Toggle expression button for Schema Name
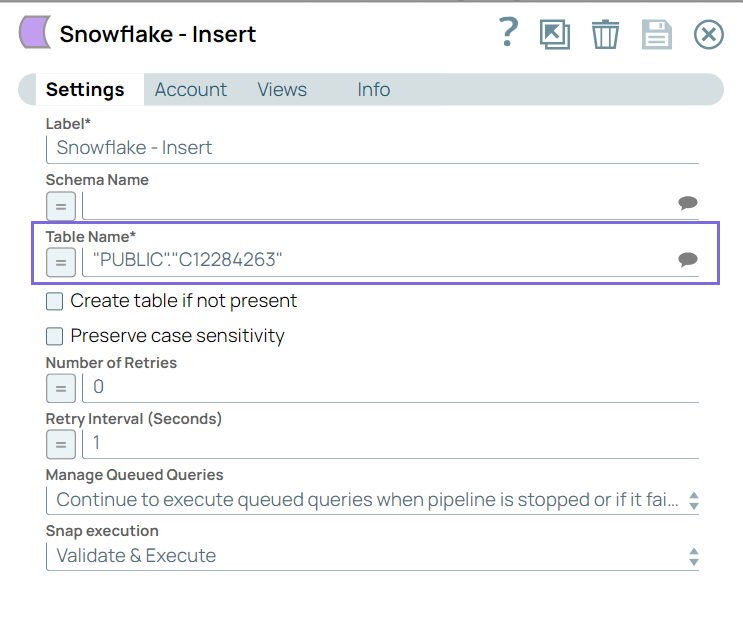The width and height of the screenshot is (743, 621). pos(61,206)
